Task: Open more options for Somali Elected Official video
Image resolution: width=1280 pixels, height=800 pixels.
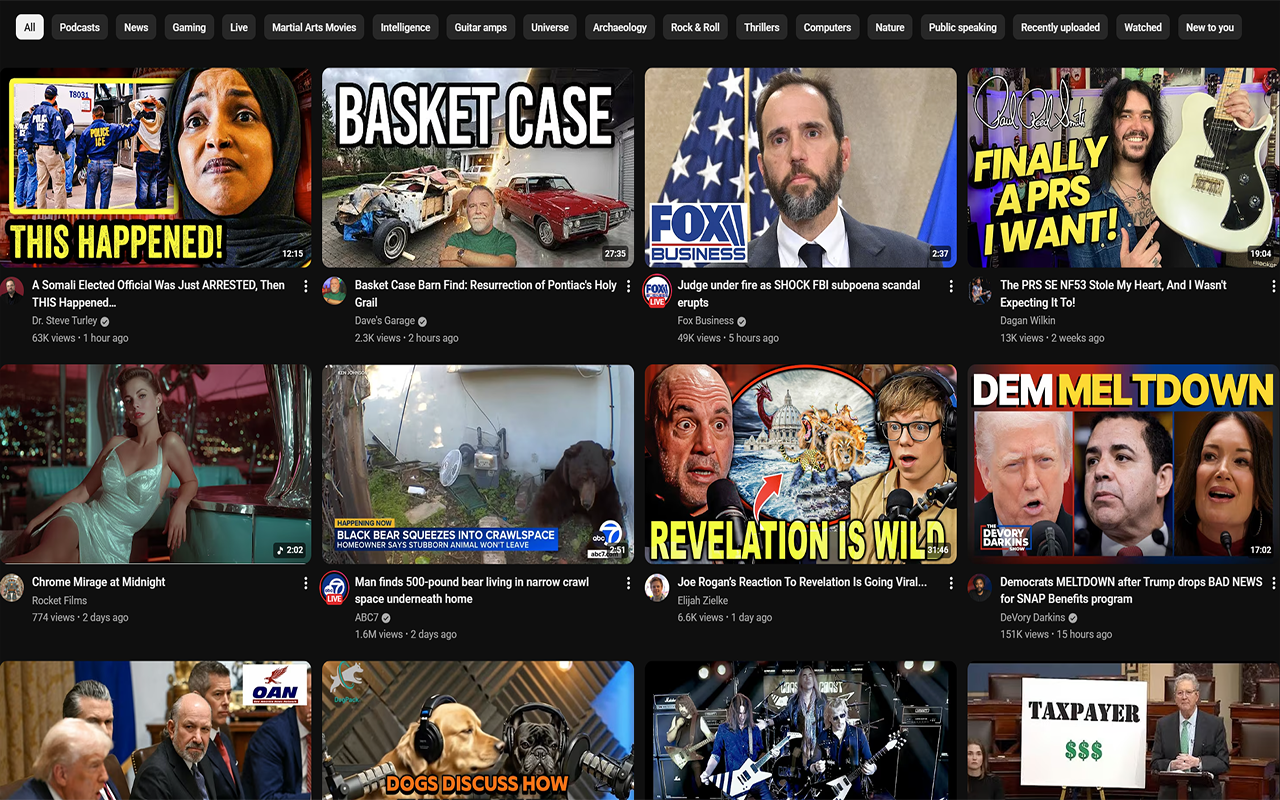Action: tap(306, 286)
